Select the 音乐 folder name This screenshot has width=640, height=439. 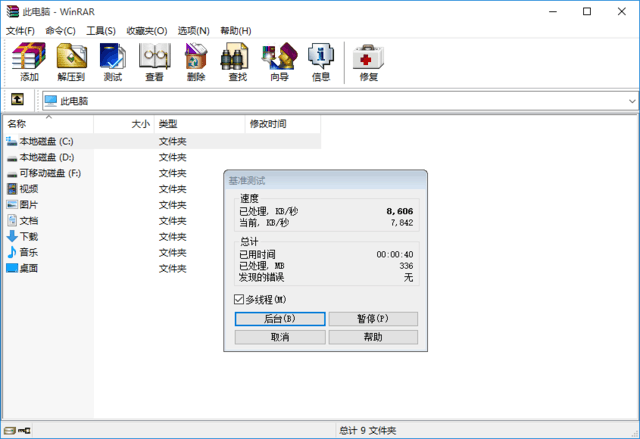pos(29,253)
